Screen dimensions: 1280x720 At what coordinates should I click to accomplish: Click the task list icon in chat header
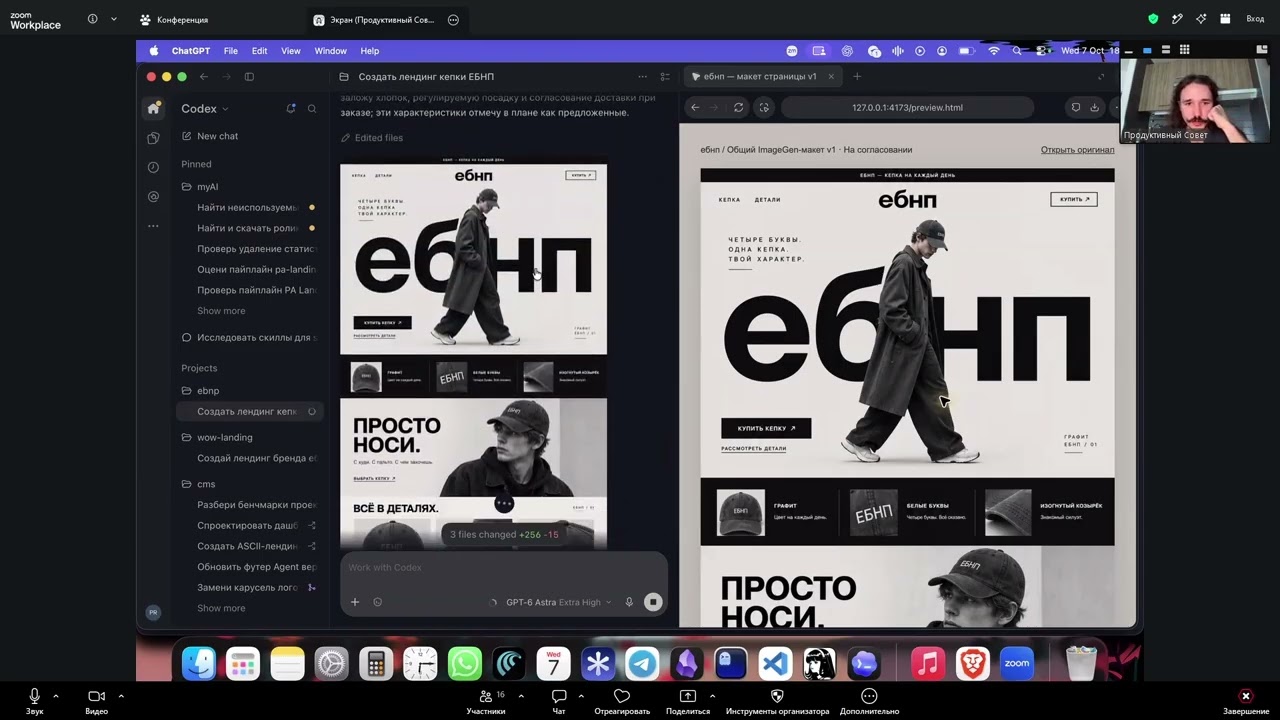[x=665, y=77]
